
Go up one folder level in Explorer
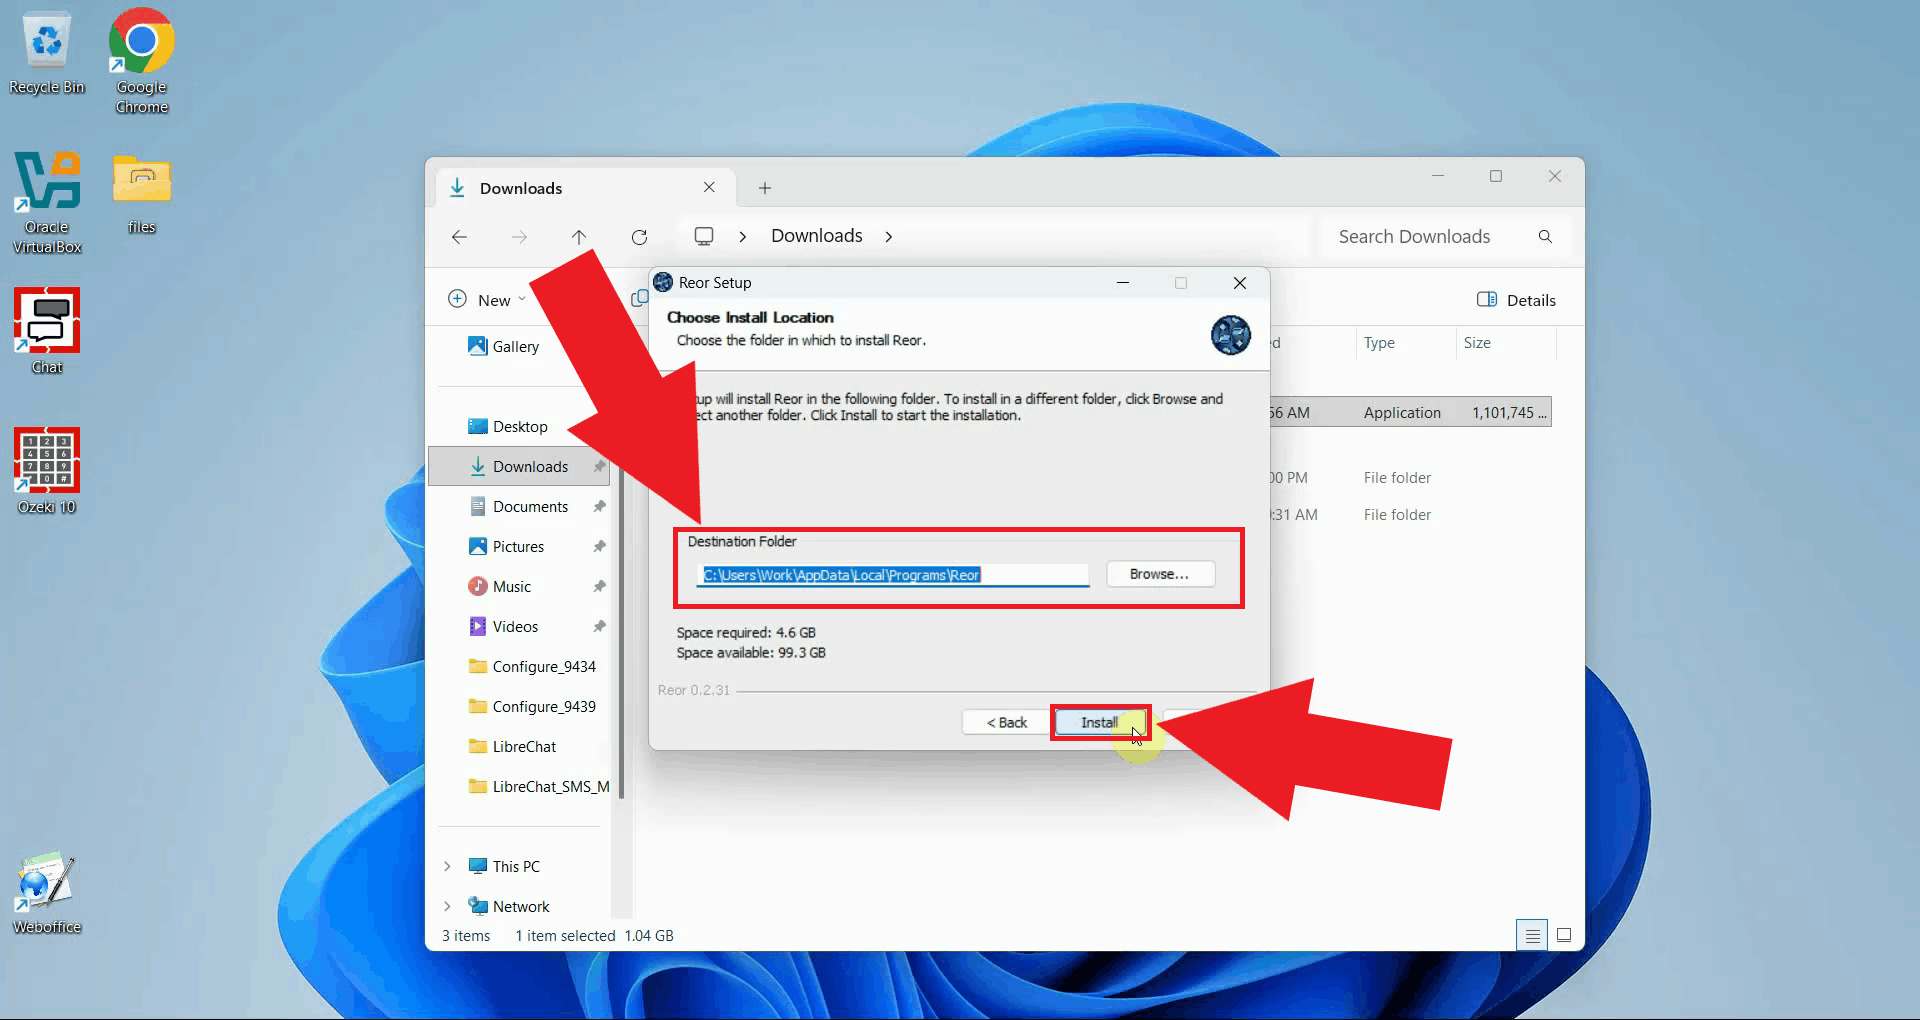[579, 237]
